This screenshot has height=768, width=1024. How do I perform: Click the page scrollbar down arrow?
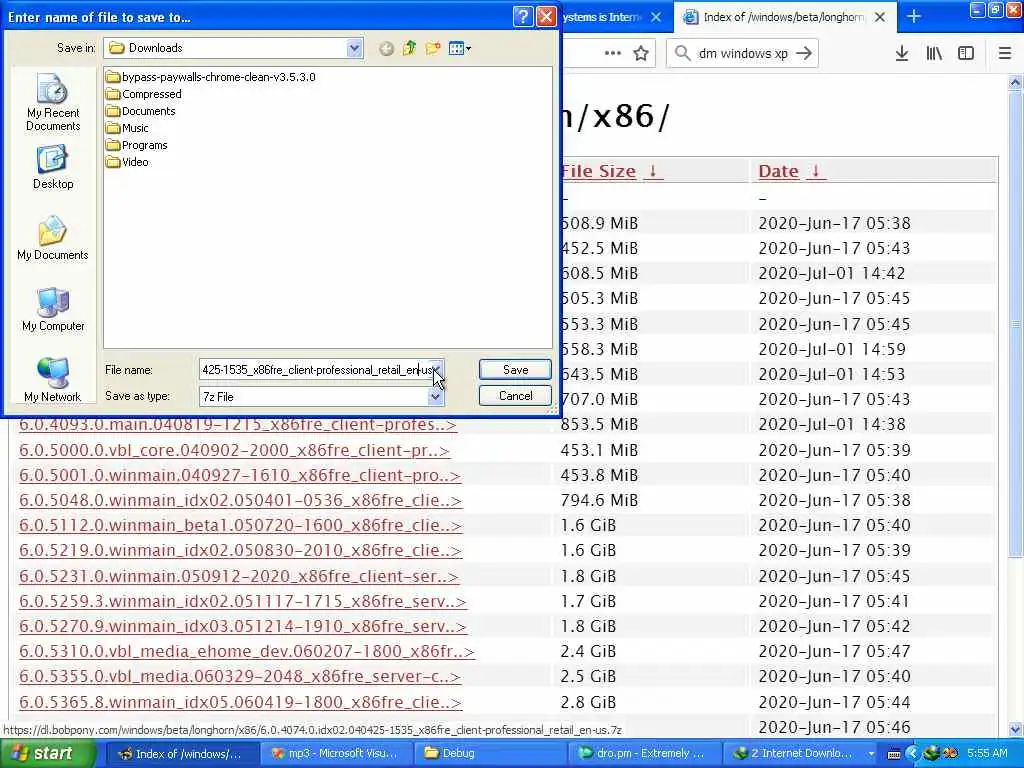pos(1016,728)
